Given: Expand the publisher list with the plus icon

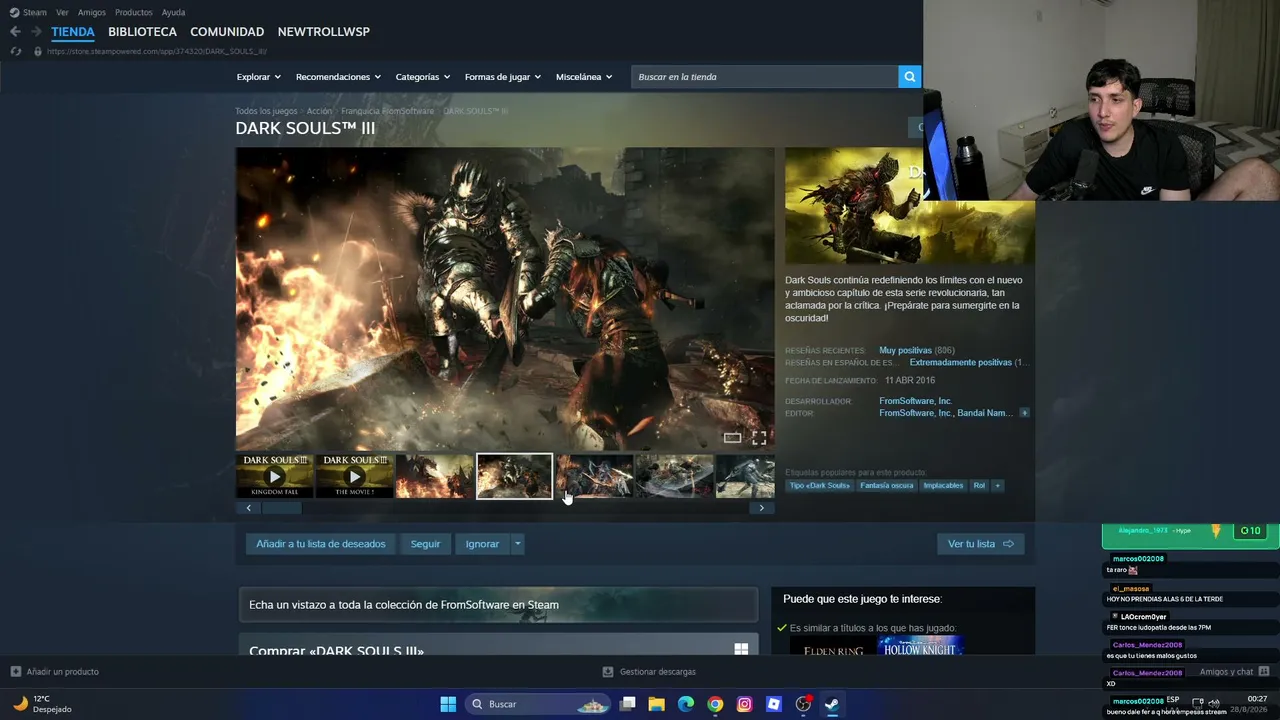Looking at the screenshot, I should (1024, 413).
